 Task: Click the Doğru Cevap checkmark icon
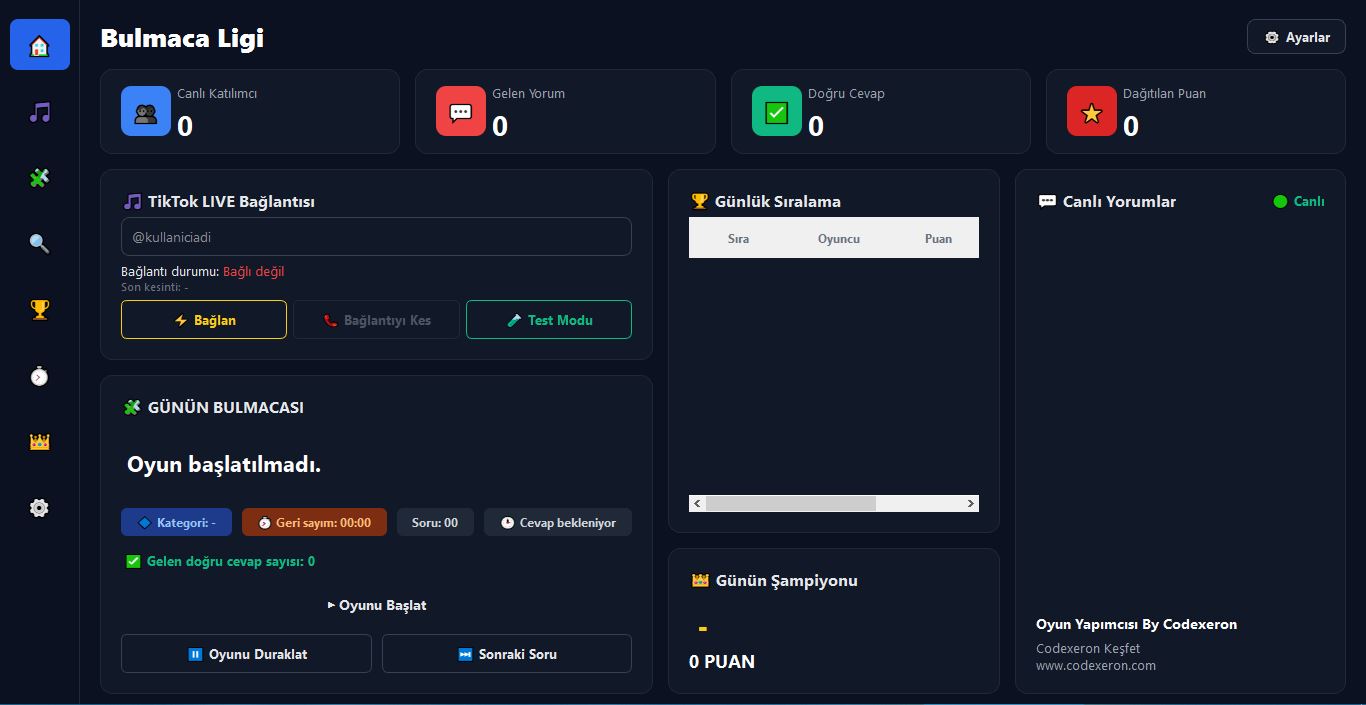point(777,111)
